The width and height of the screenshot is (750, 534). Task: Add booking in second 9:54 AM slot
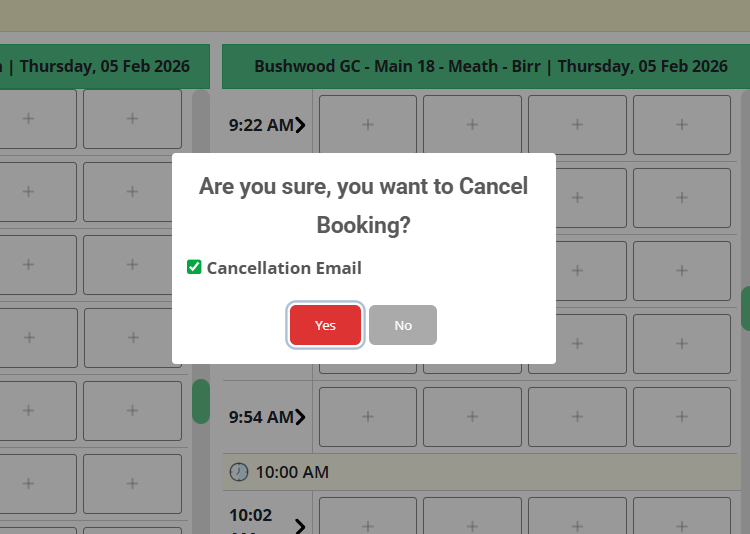(x=472, y=417)
